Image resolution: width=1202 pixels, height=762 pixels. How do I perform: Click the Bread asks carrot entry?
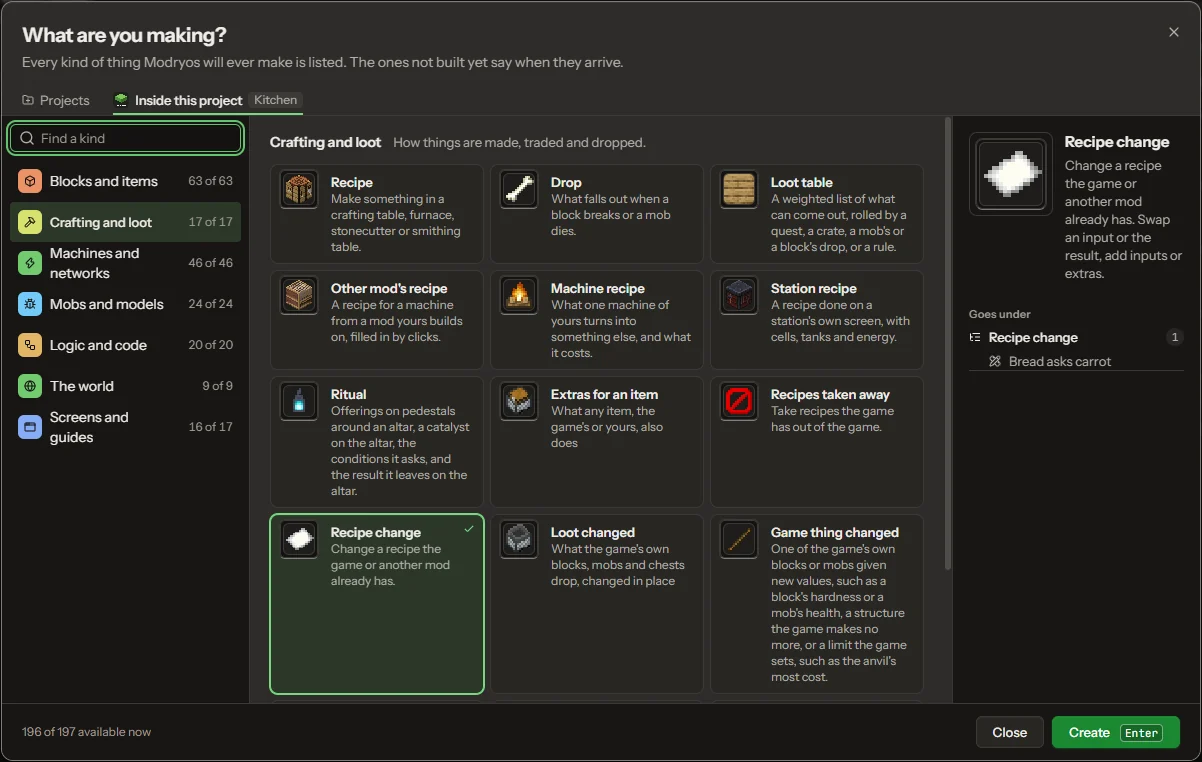point(1076,362)
